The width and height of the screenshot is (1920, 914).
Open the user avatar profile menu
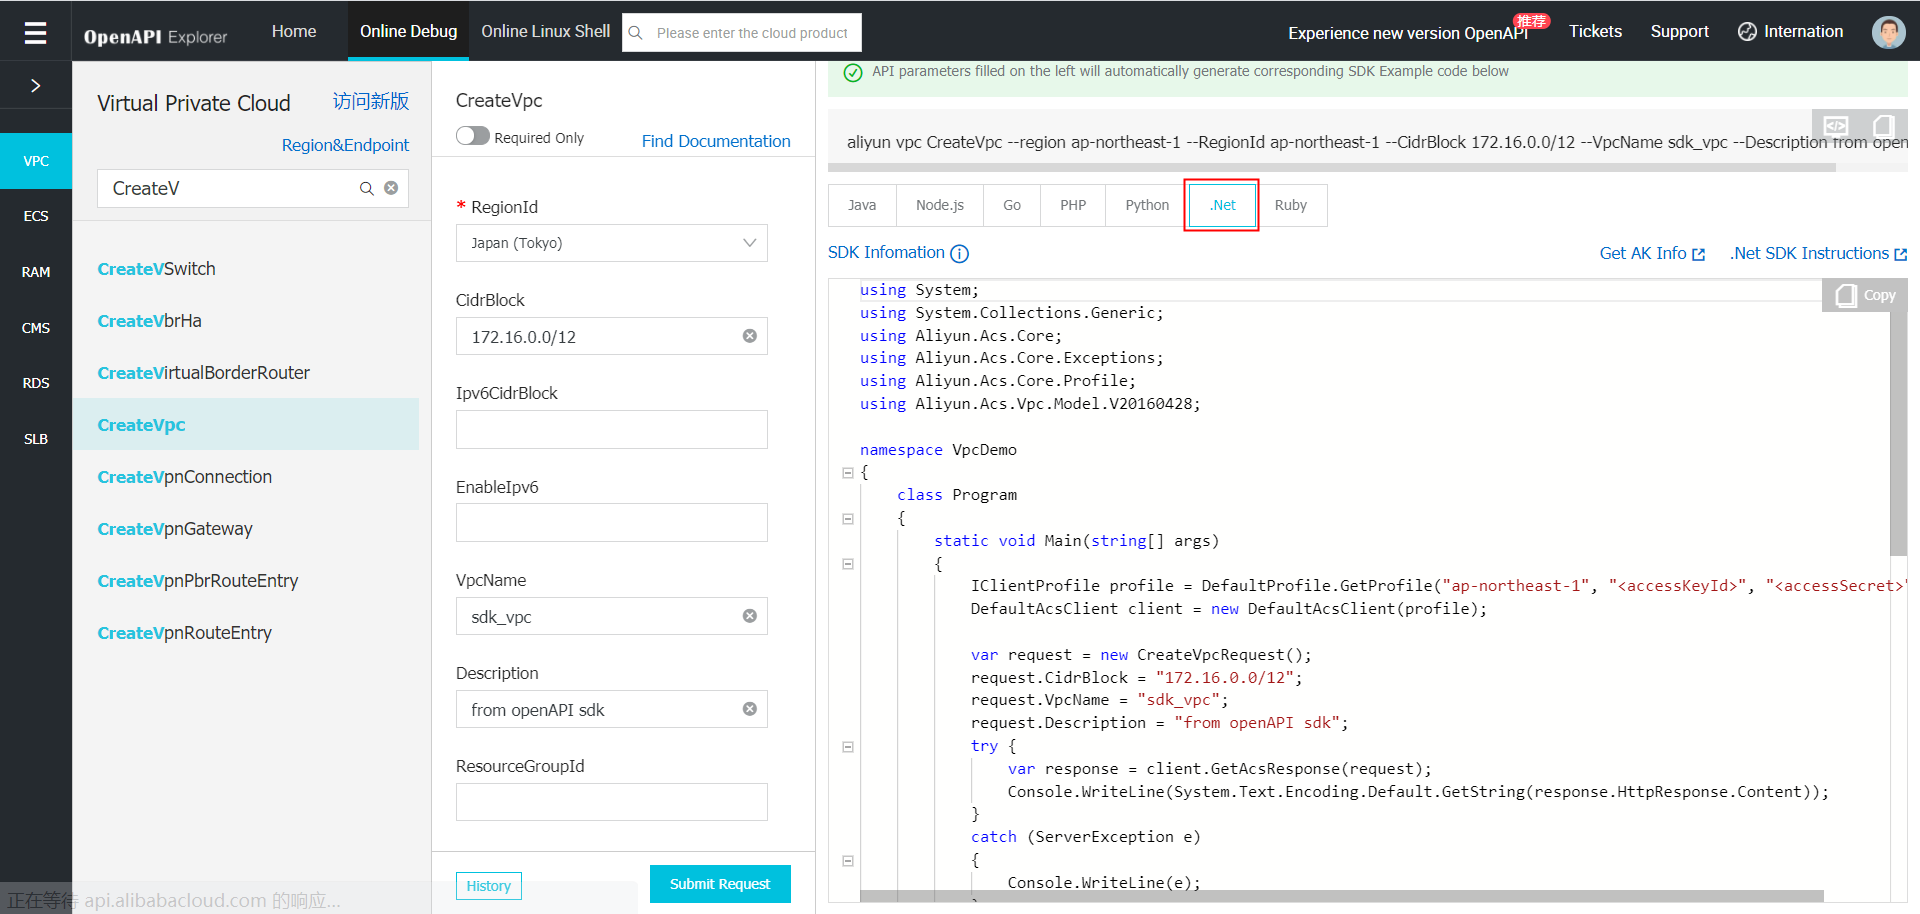tap(1888, 32)
